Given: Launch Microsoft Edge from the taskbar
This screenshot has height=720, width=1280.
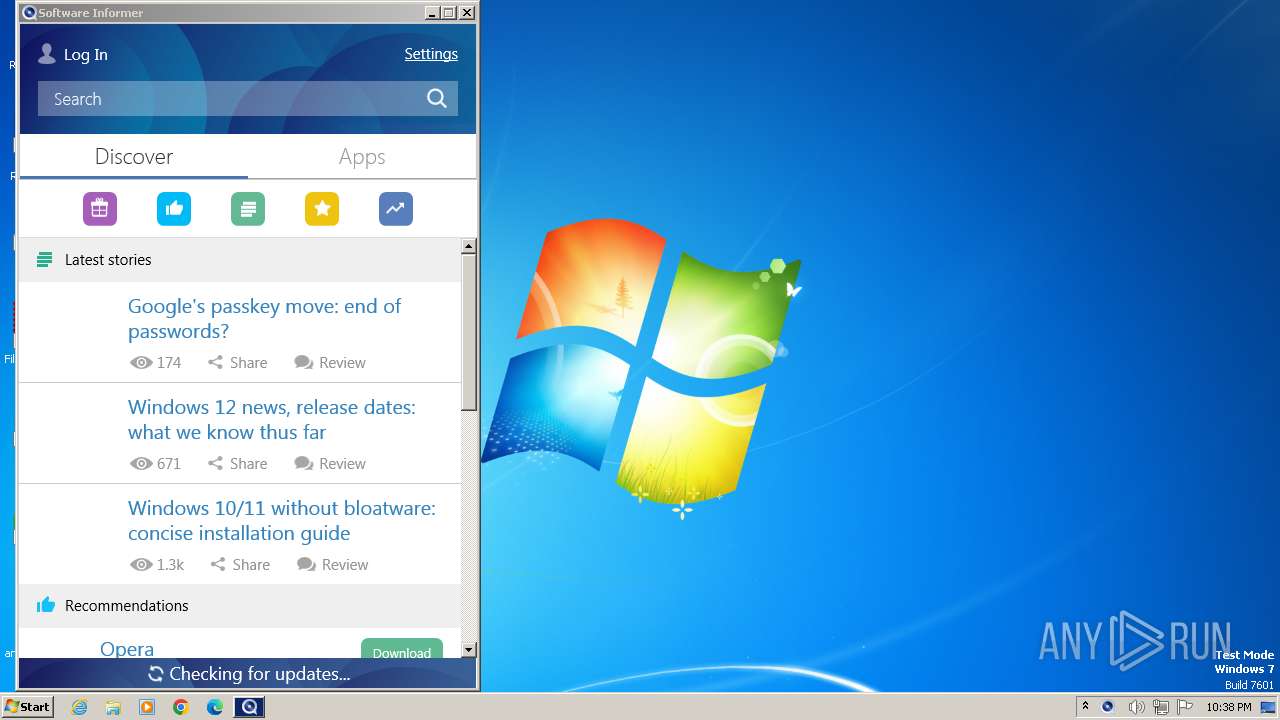Looking at the screenshot, I should coord(215,707).
